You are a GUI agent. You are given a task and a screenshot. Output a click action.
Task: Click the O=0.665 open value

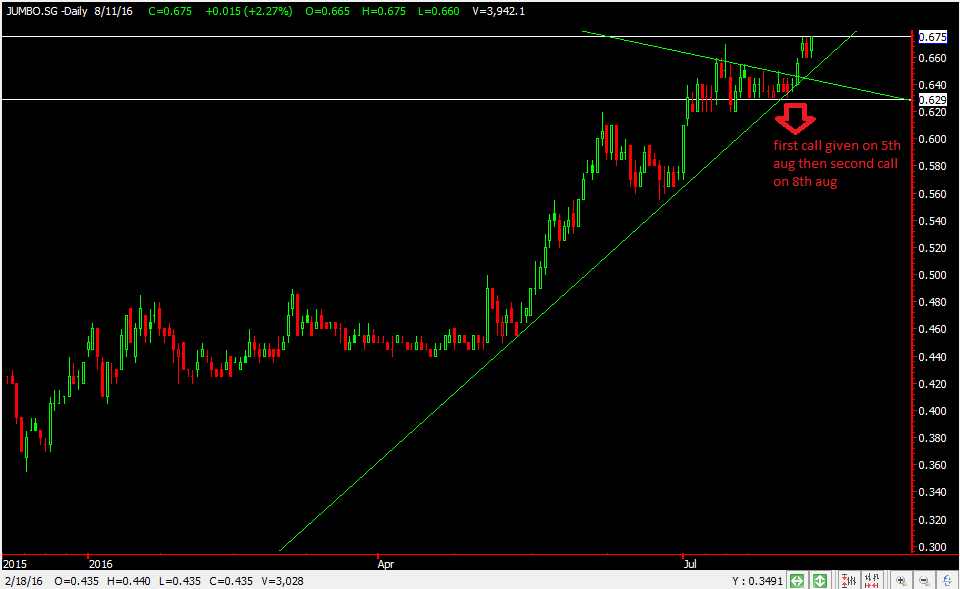coord(328,11)
